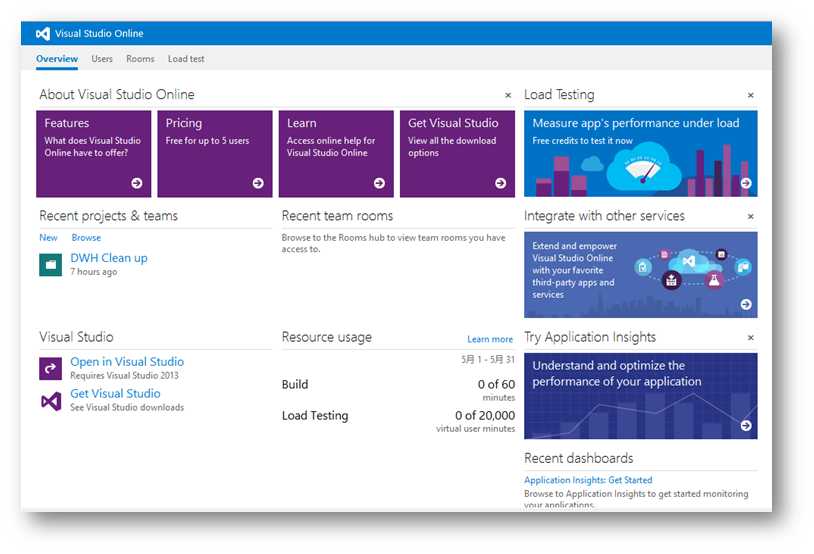
Task: Open the Learn more resource usage link
Action: click(490, 340)
